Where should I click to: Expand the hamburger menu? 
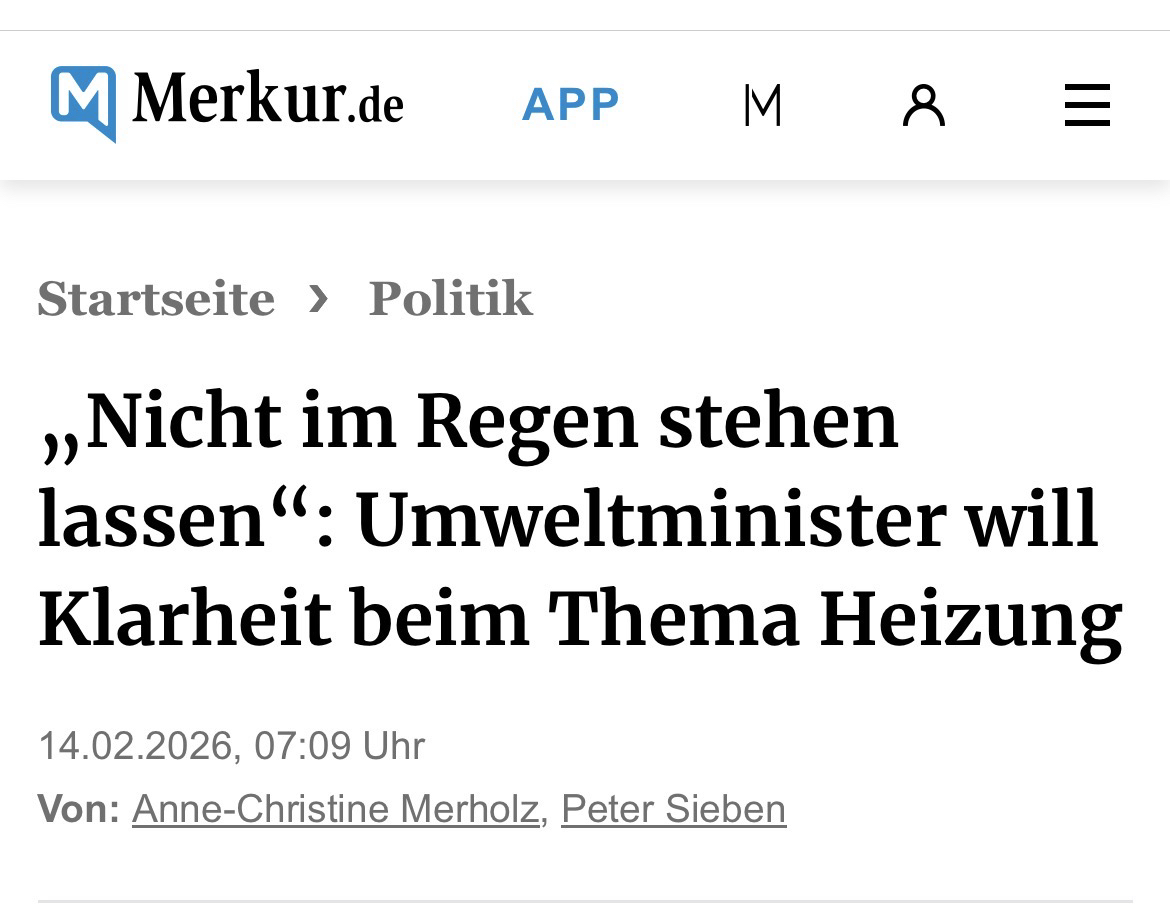(x=1087, y=105)
